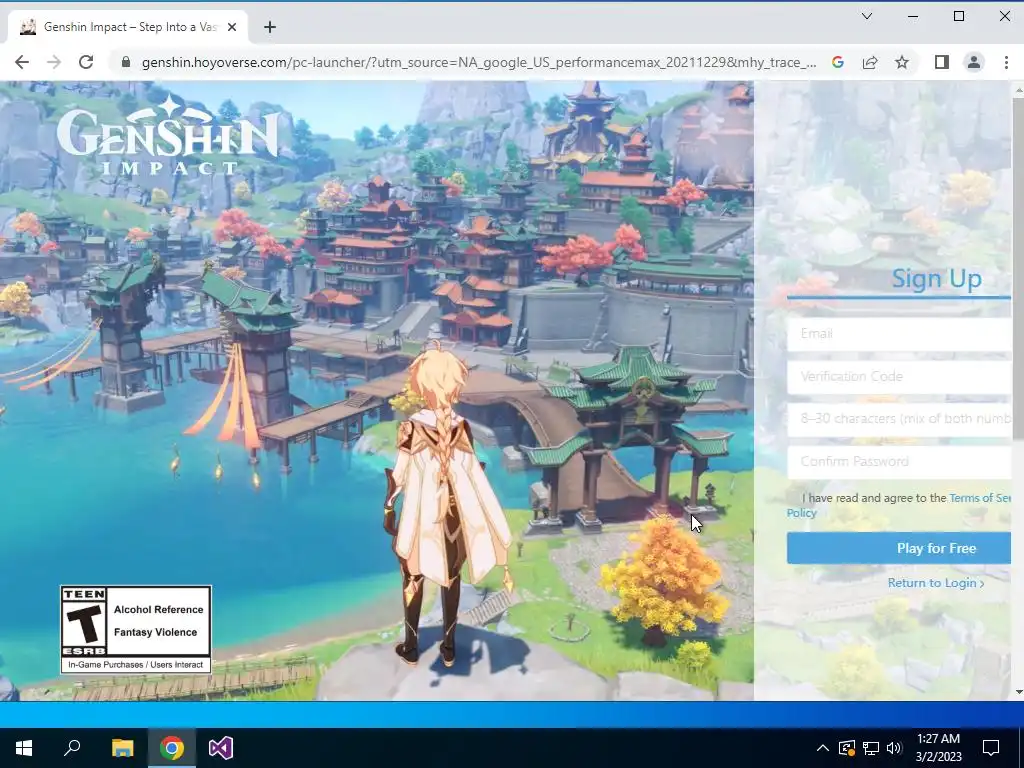This screenshot has height=768, width=1024.
Task: Tick the agree to terms checkbox
Action: [x=793, y=498]
